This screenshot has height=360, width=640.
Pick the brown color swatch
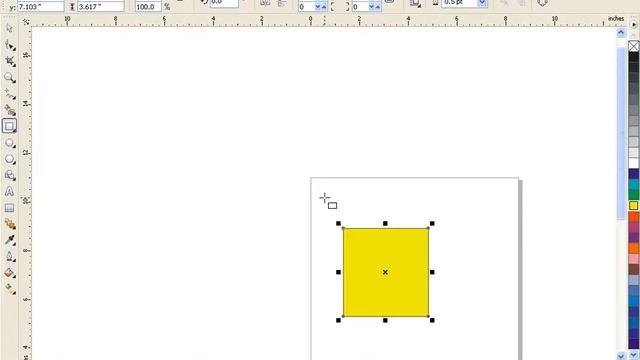(x=633, y=269)
